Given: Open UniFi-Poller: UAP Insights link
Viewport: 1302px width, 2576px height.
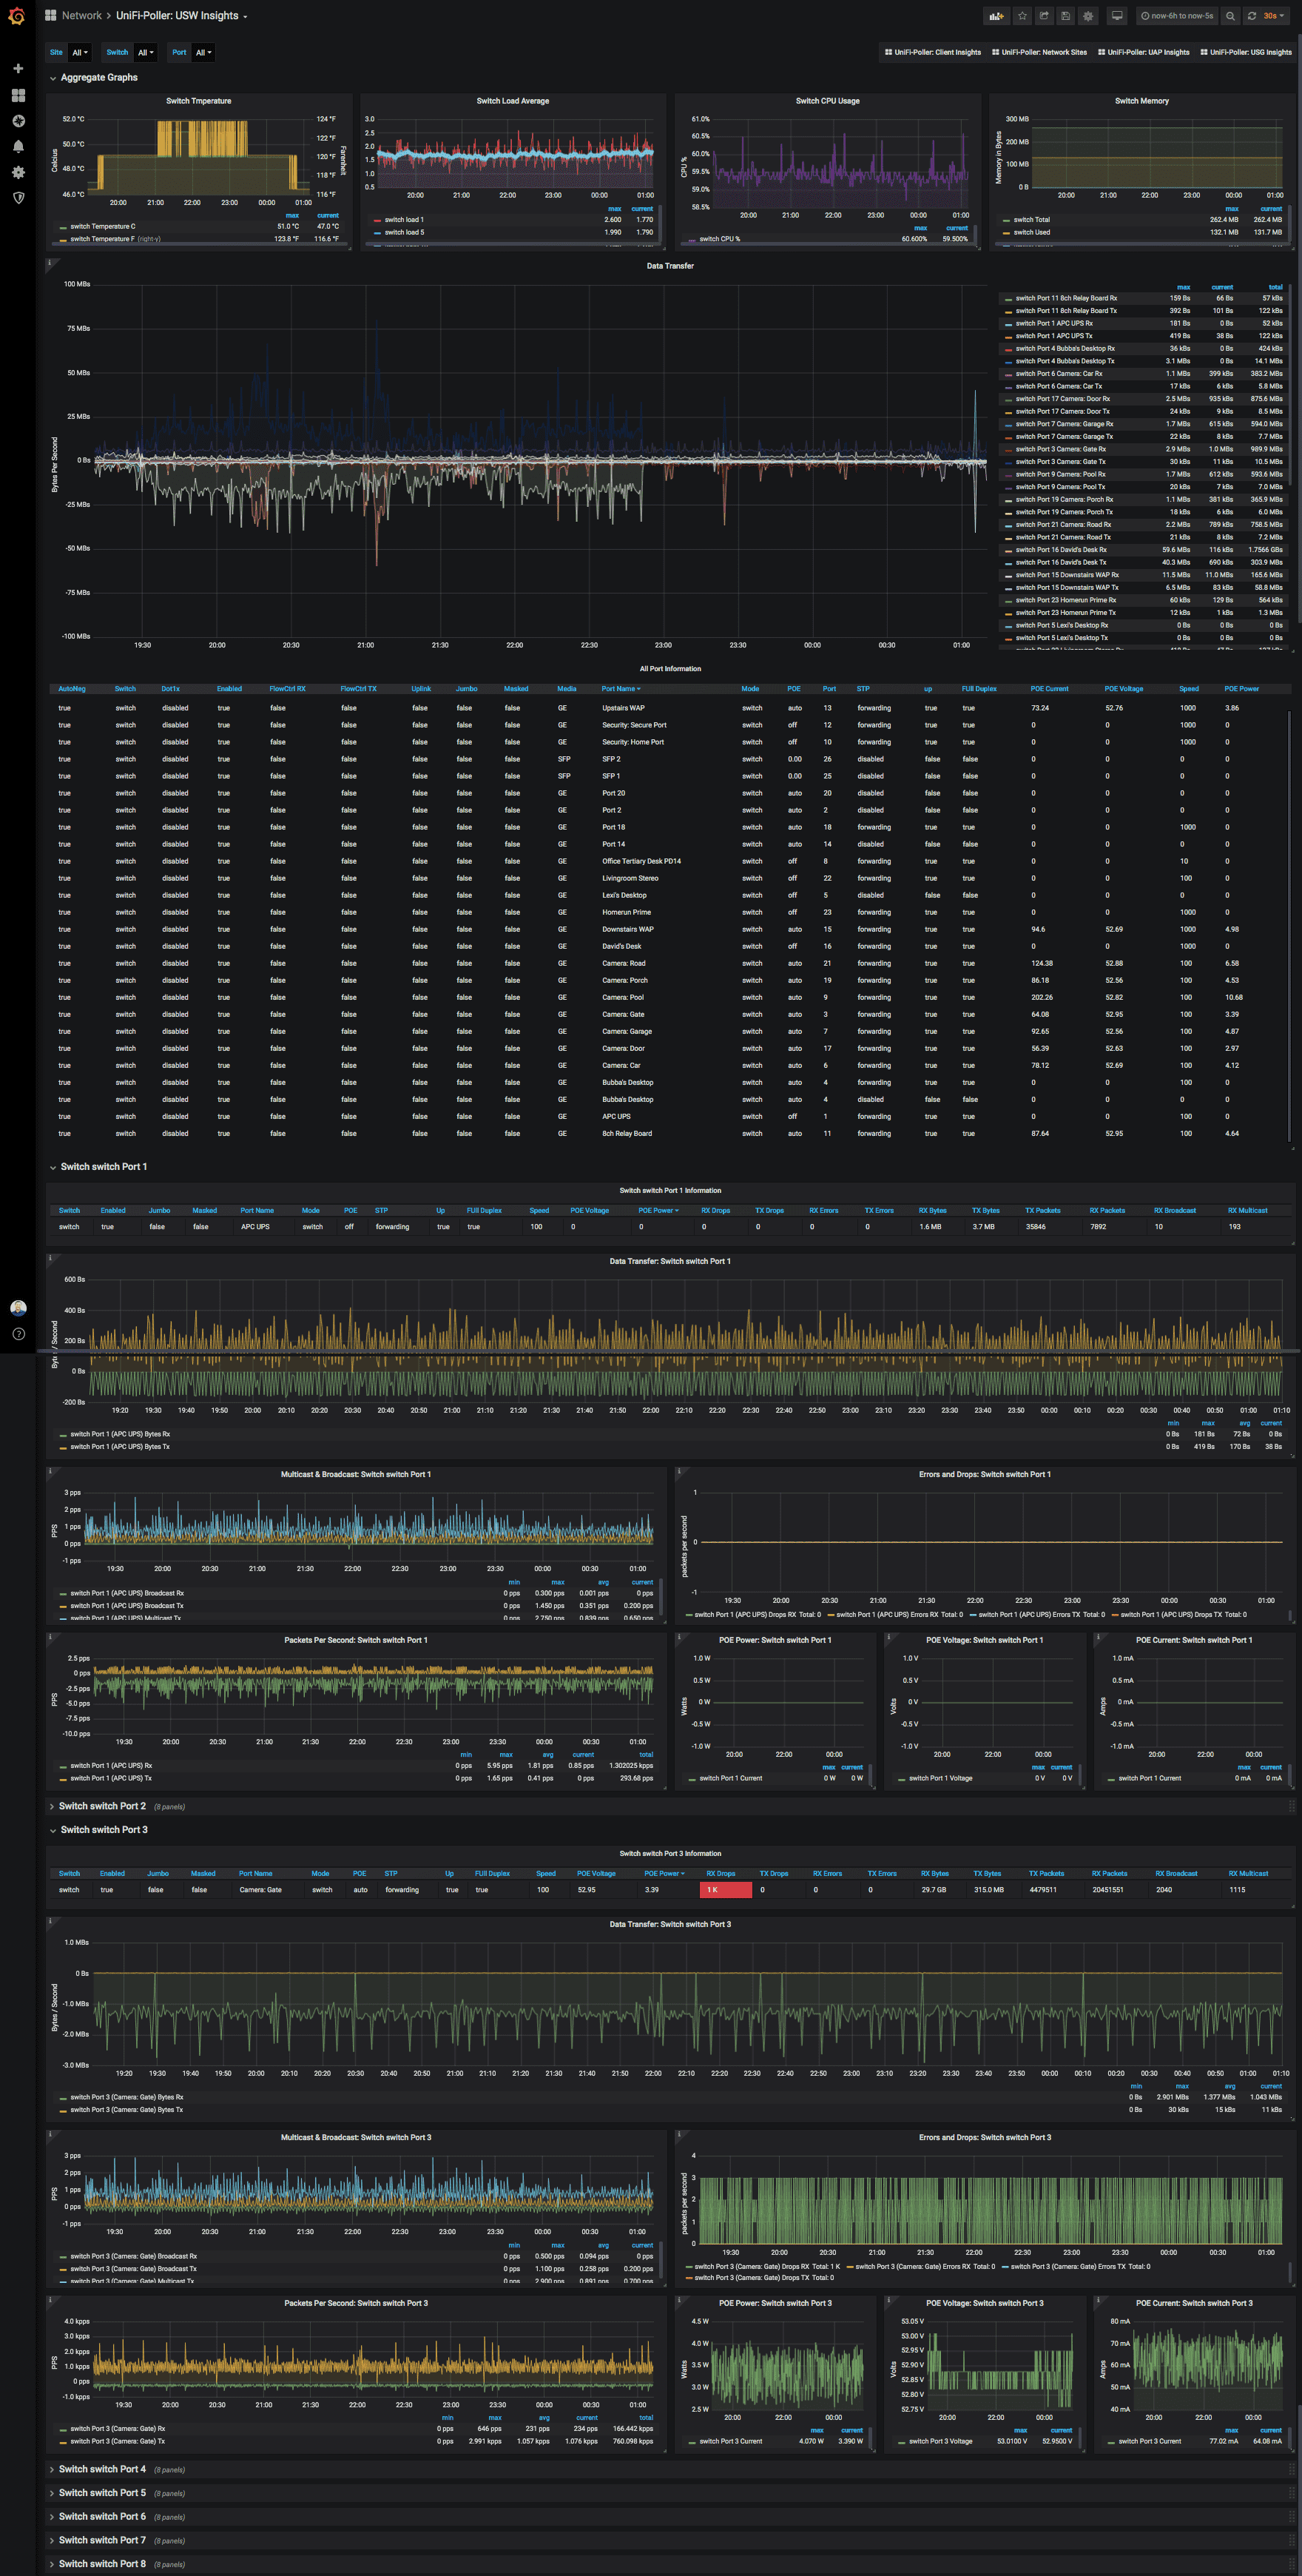Looking at the screenshot, I should coord(1144,53).
